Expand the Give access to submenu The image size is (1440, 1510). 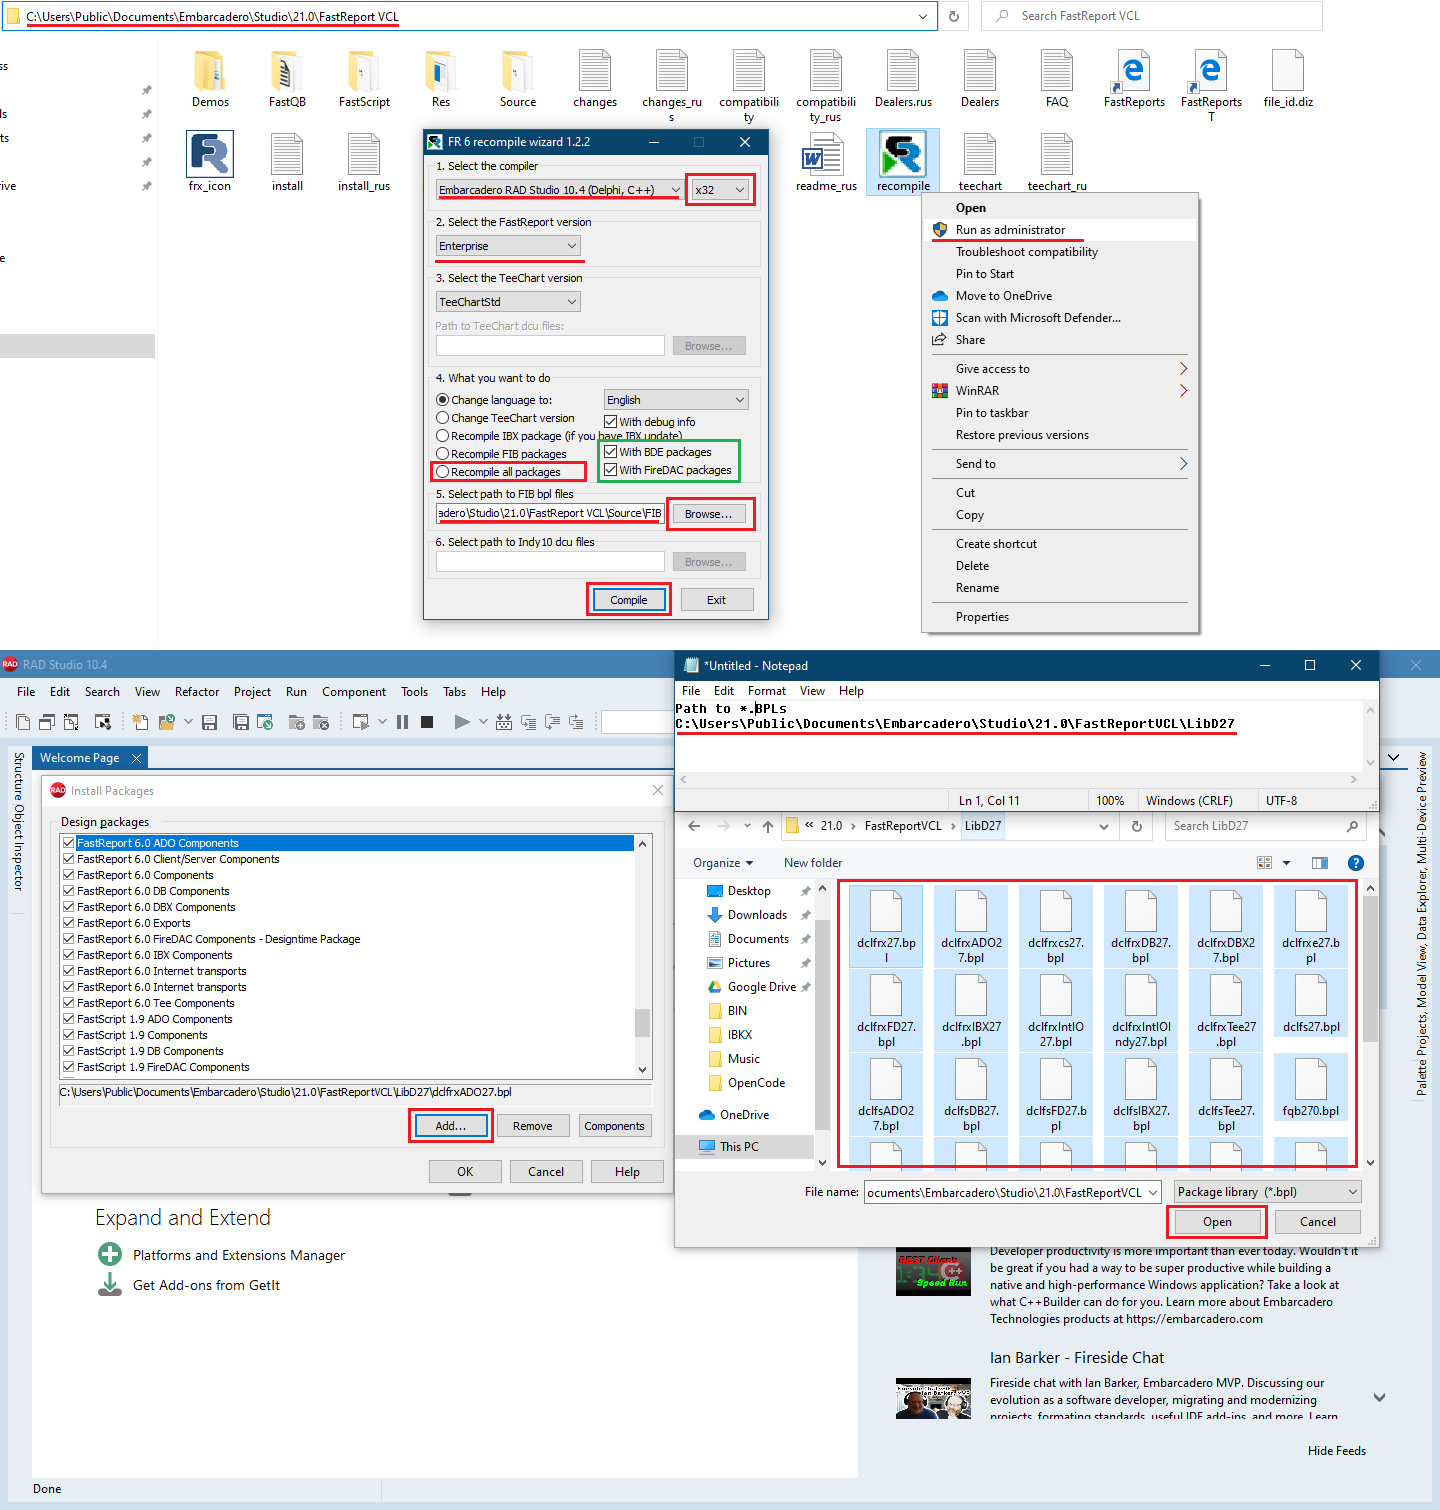click(x=1060, y=369)
